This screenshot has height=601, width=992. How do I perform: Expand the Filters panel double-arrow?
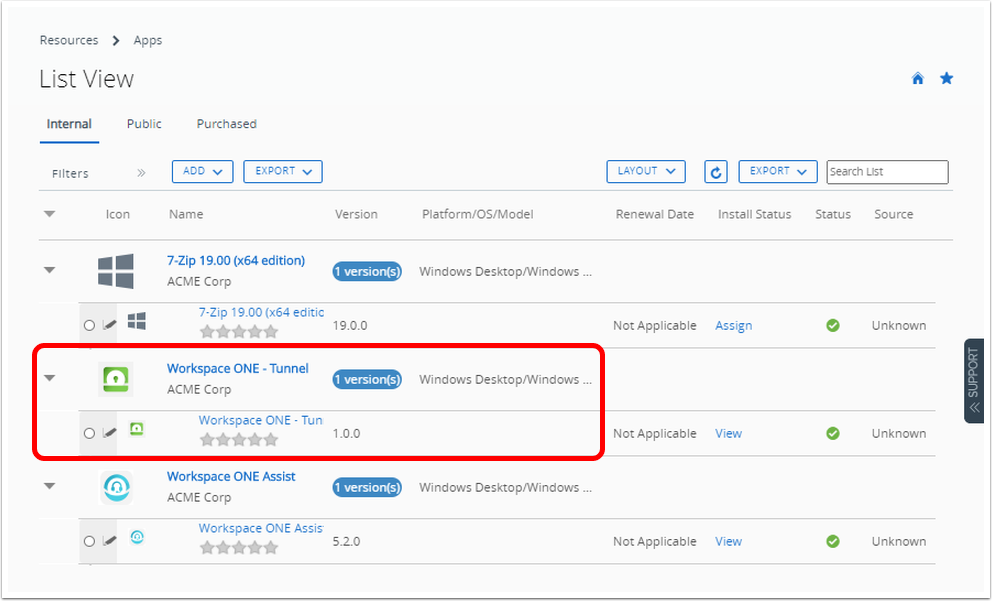[x=141, y=173]
